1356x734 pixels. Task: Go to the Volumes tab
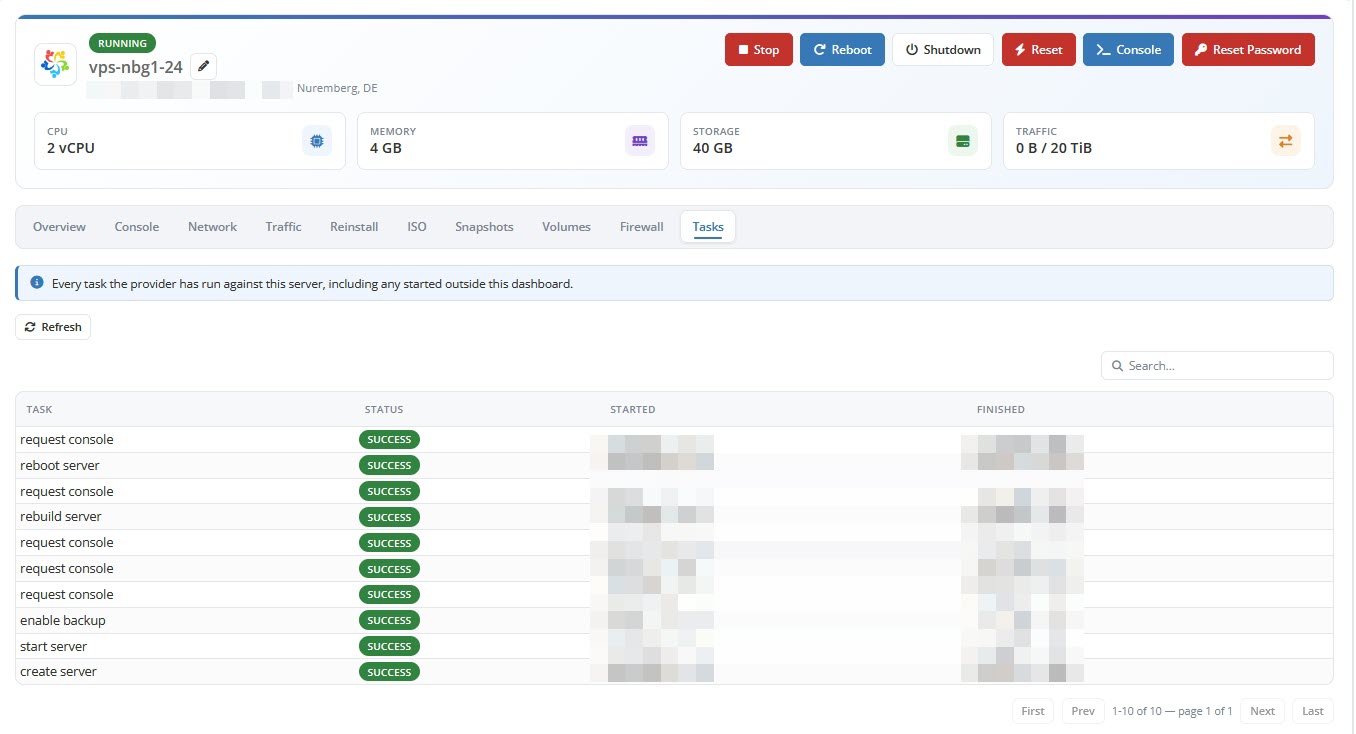click(x=566, y=227)
